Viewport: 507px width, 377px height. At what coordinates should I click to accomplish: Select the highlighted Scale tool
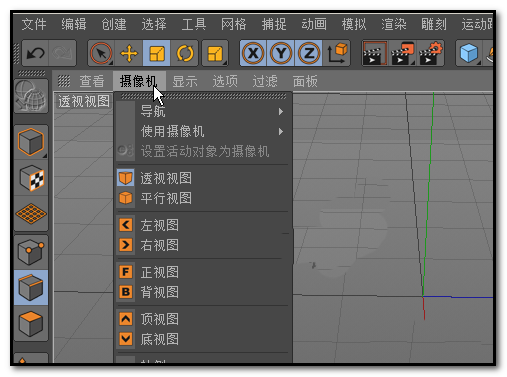[156, 53]
